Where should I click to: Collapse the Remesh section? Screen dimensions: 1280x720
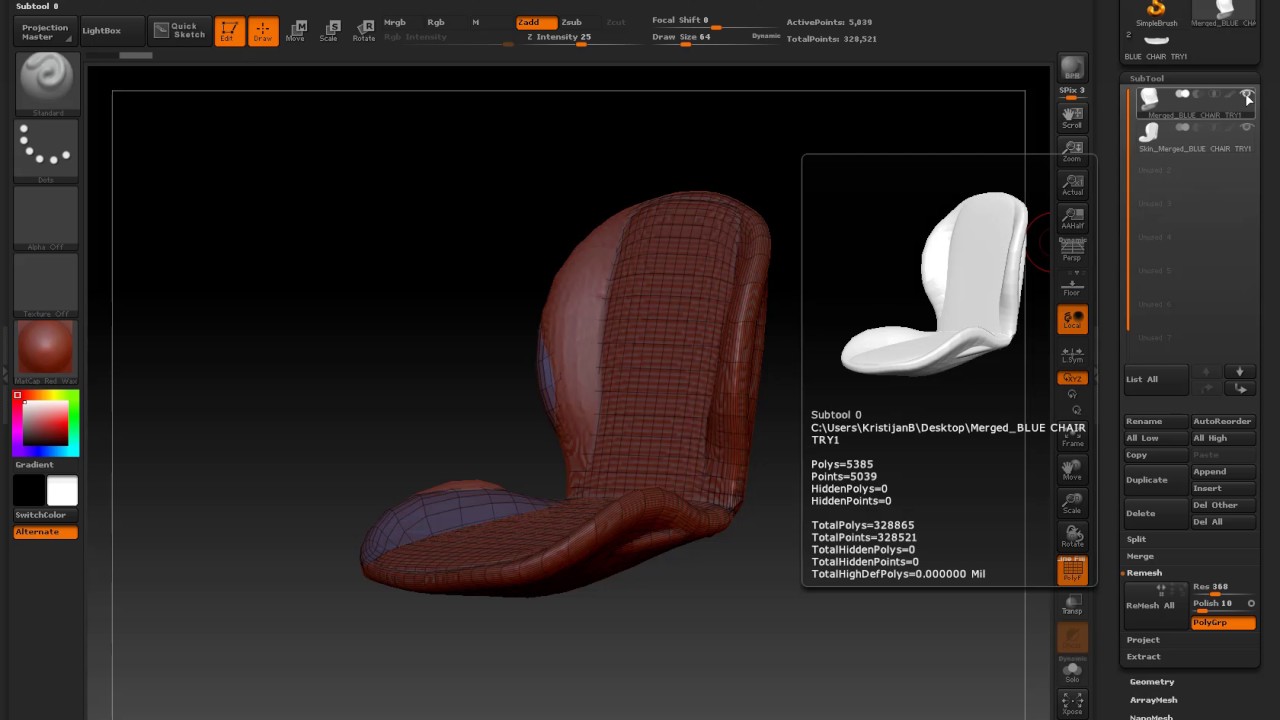point(1144,573)
